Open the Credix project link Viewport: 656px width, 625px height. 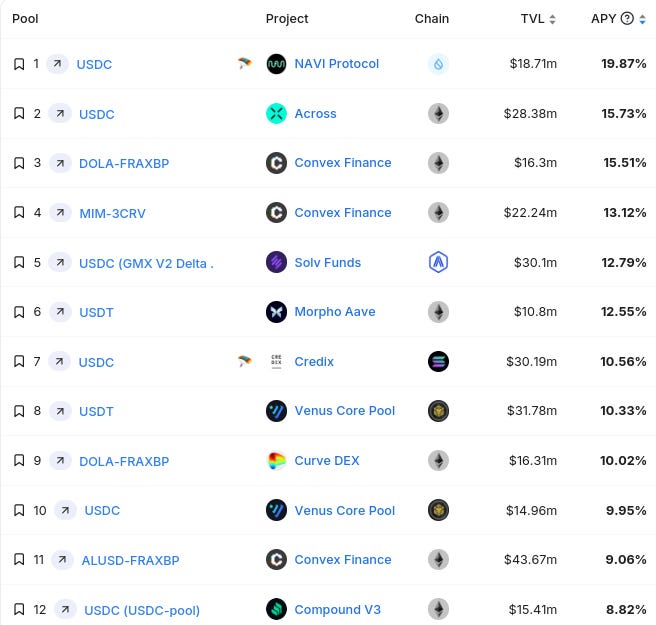(x=314, y=361)
